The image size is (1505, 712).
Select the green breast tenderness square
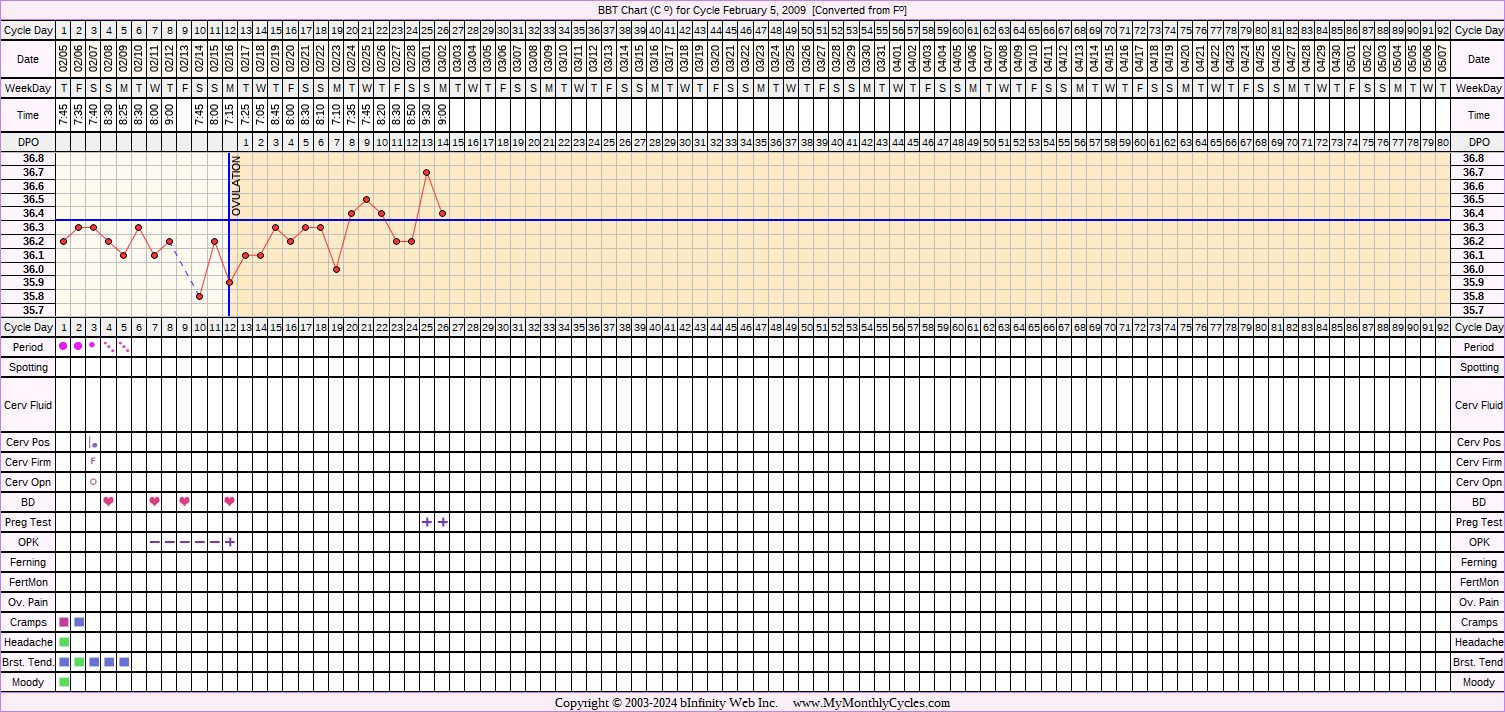click(x=79, y=662)
